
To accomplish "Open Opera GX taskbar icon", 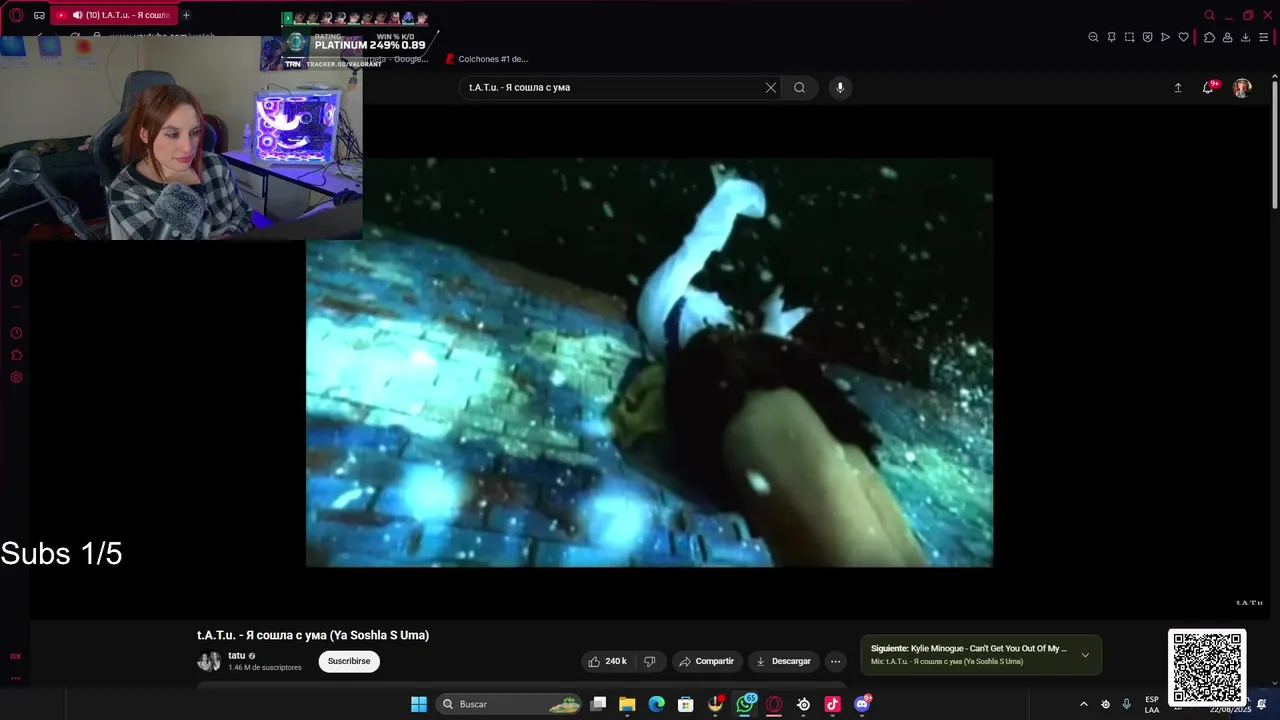I will tap(774, 704).
